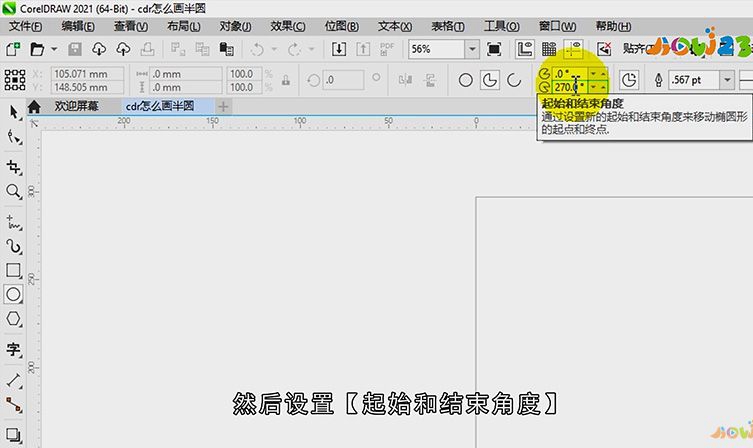Select the Crop tool
This screenshot has width=753, height=448.
[13, 167]
